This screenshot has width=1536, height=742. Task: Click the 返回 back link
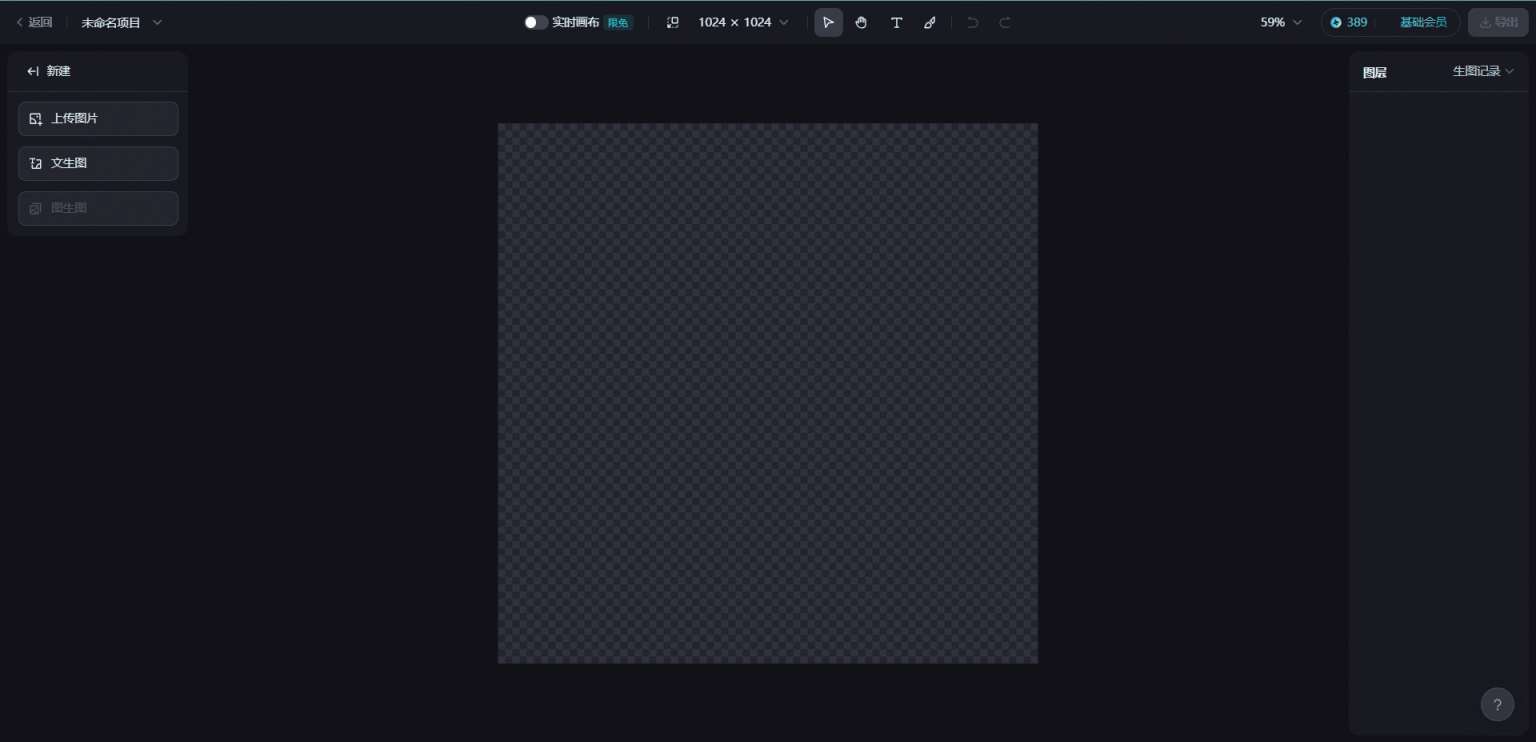point(34,22)
